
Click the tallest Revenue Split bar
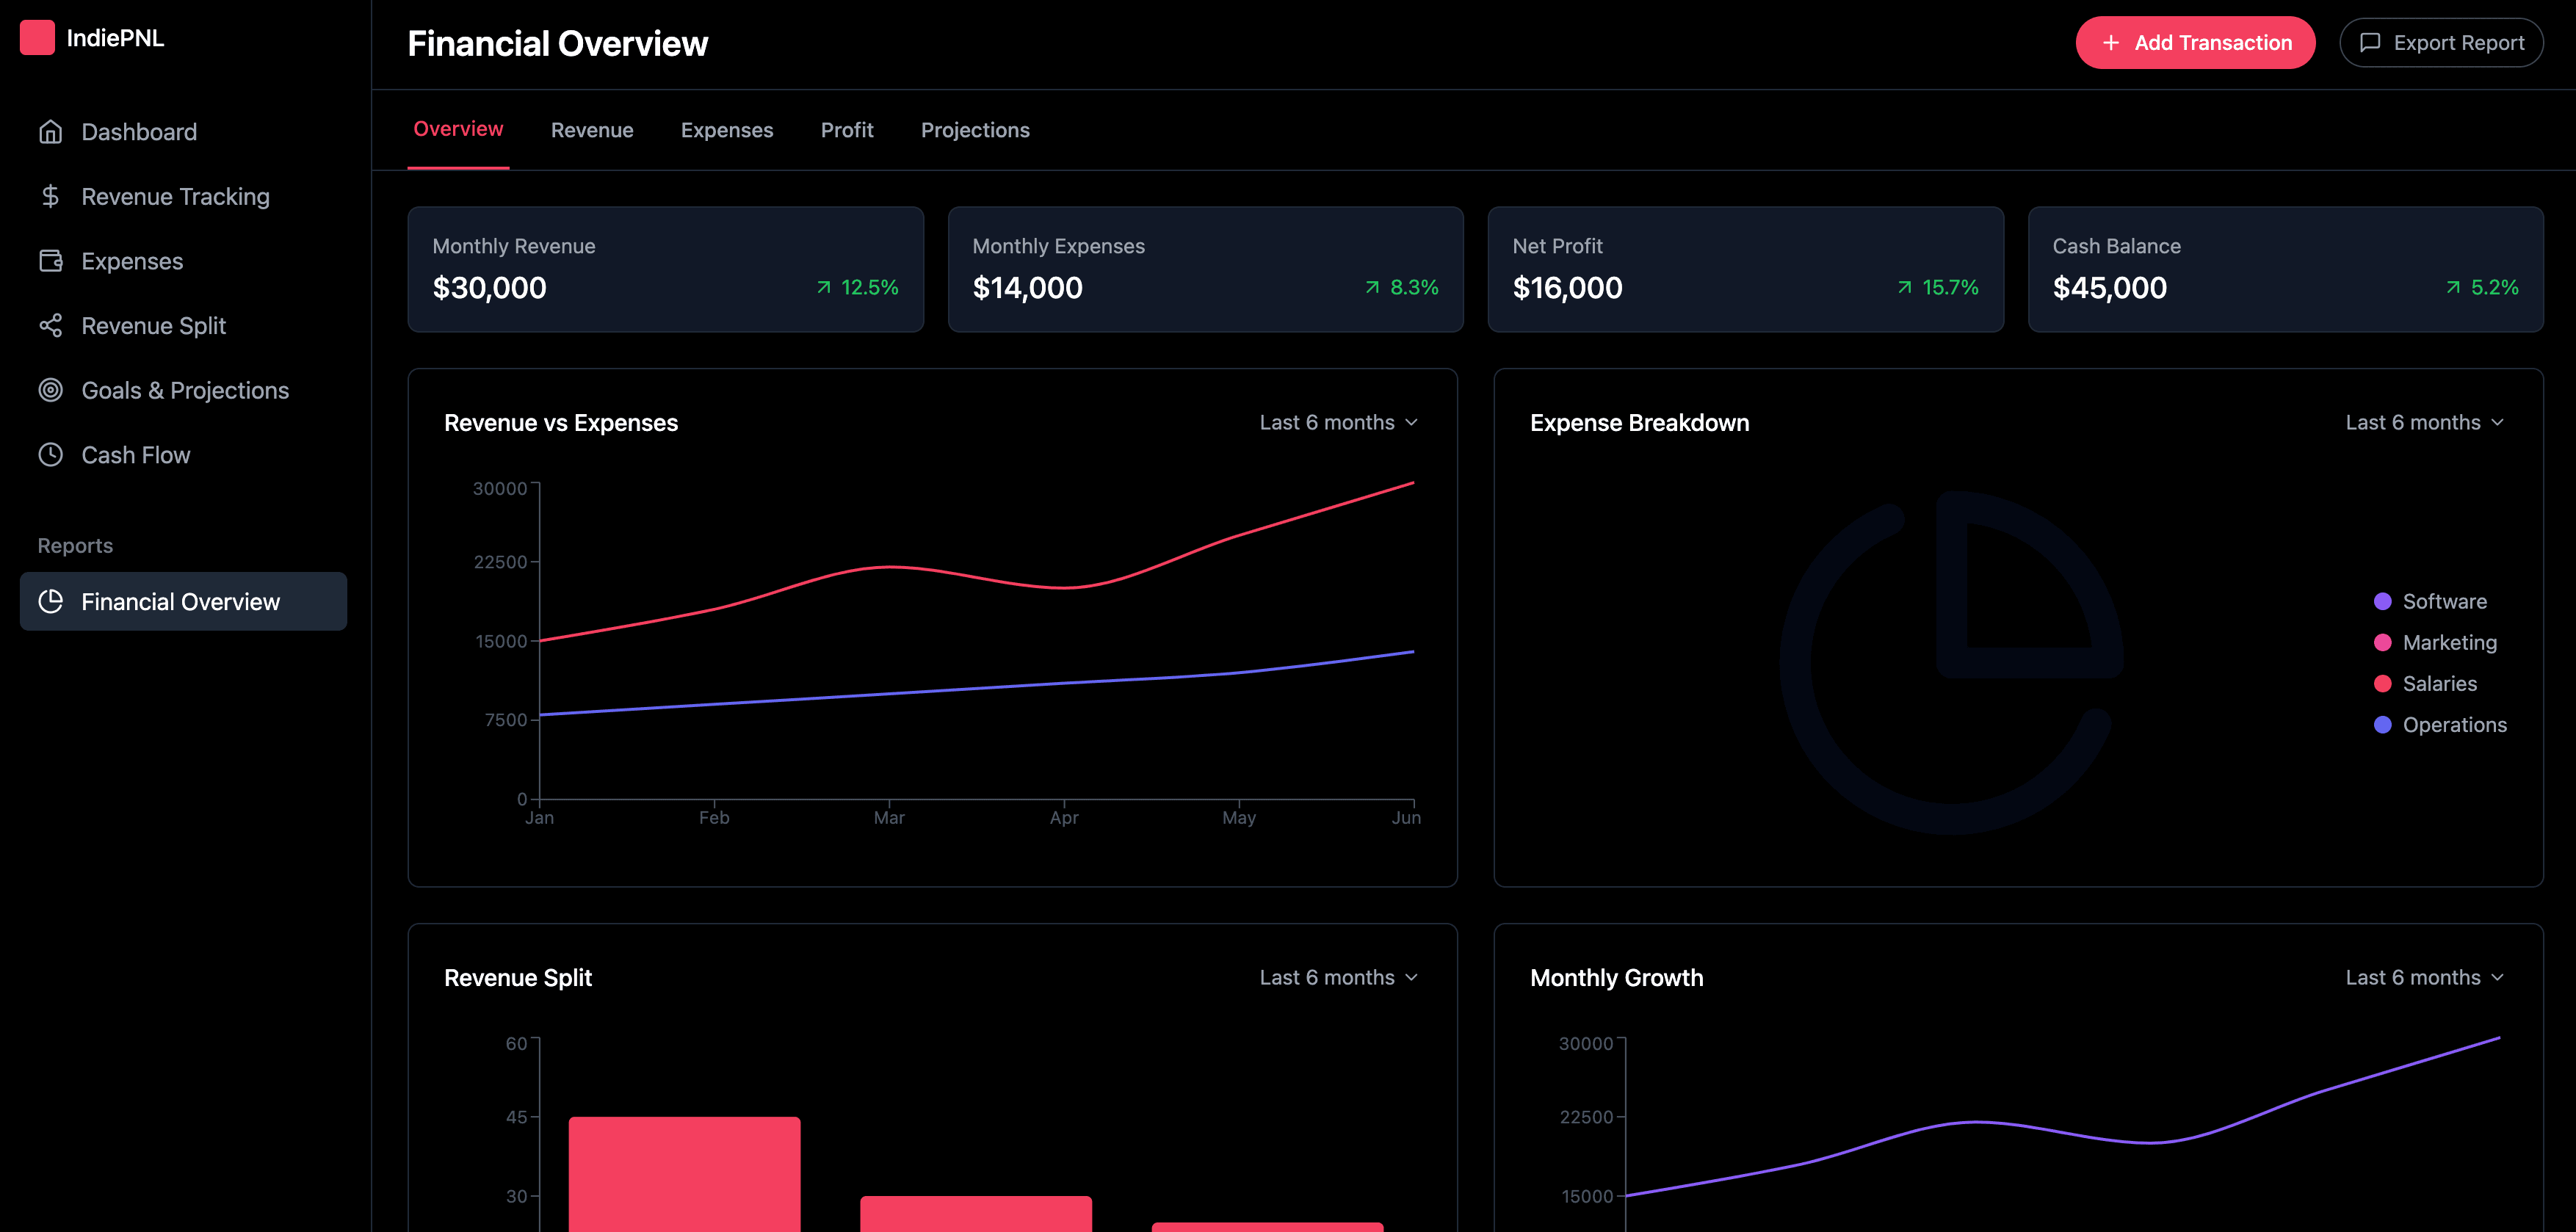[x=684, y=1174]
